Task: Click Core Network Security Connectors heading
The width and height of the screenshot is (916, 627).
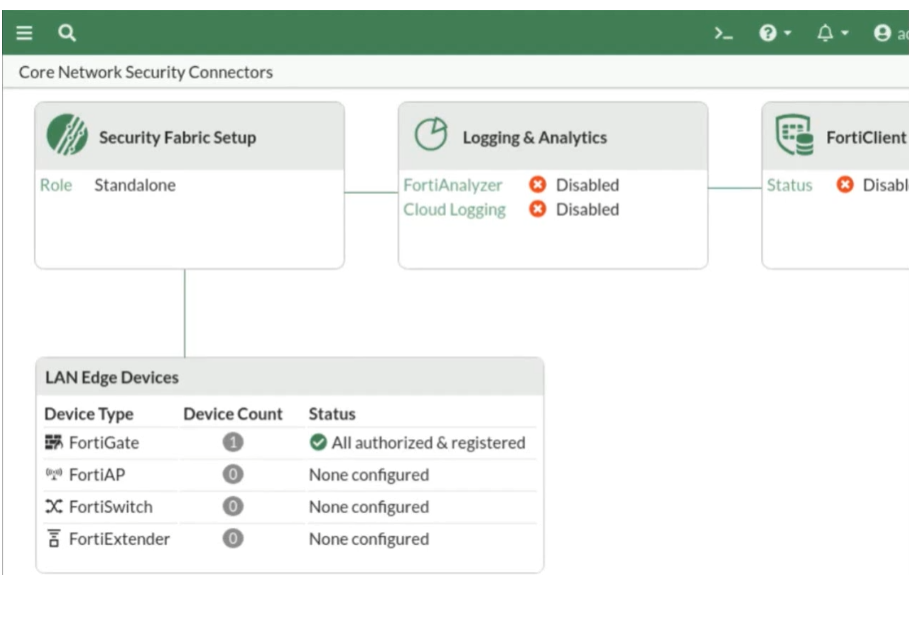Action: click(145, 72)
